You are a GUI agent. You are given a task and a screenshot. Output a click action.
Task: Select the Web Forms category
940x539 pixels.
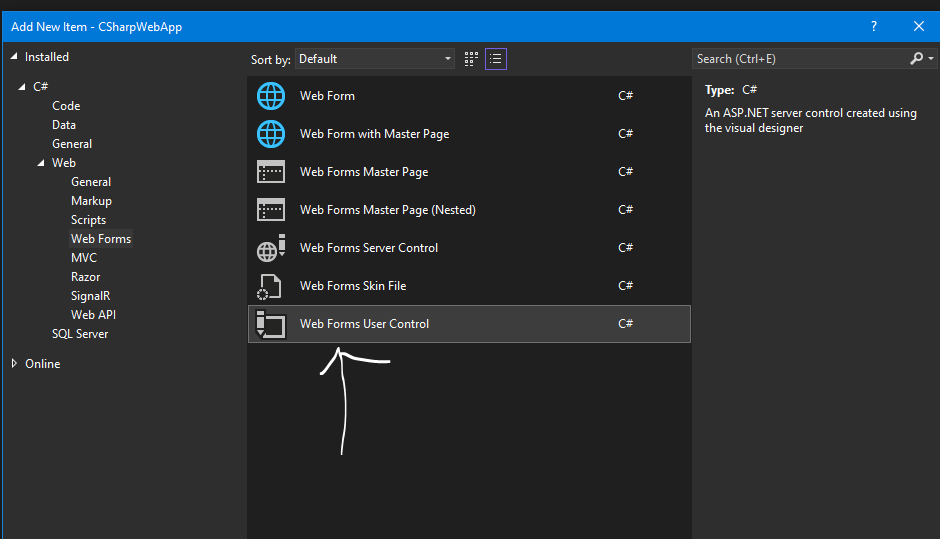pos(101,239)
